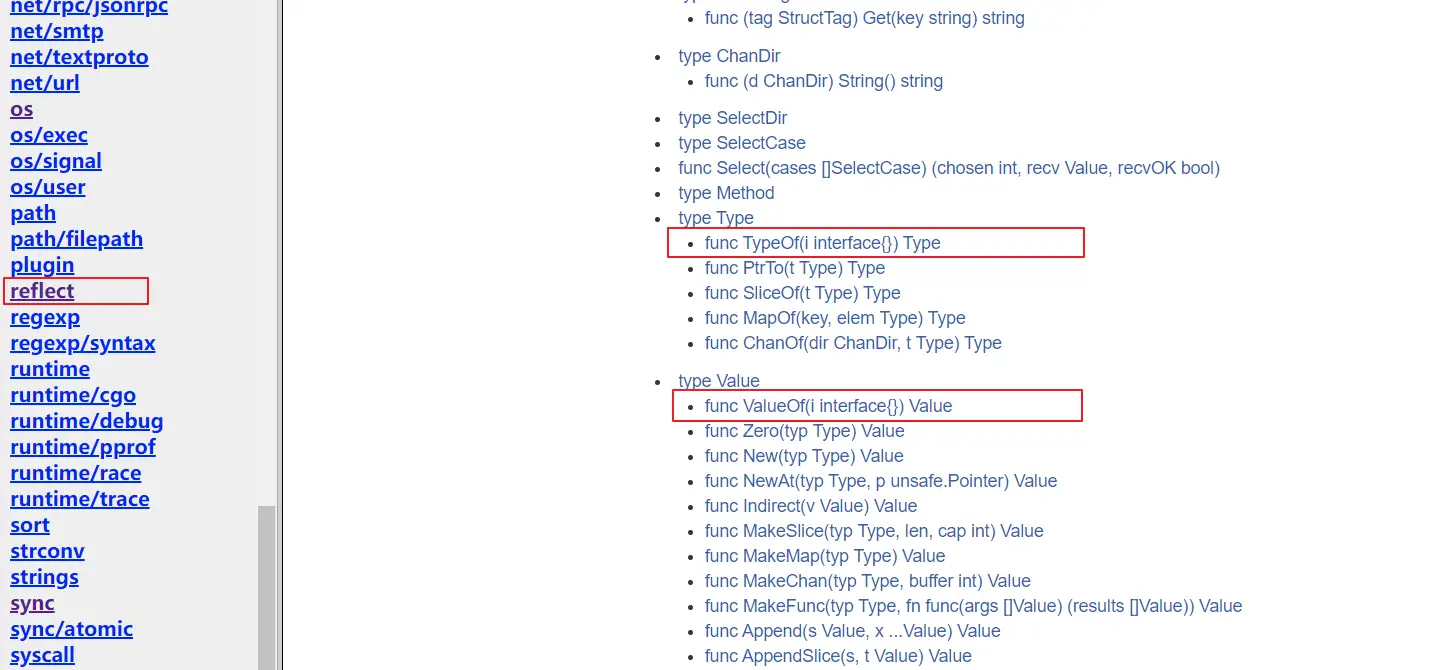Open the strconv package link

tap(47, 551)
